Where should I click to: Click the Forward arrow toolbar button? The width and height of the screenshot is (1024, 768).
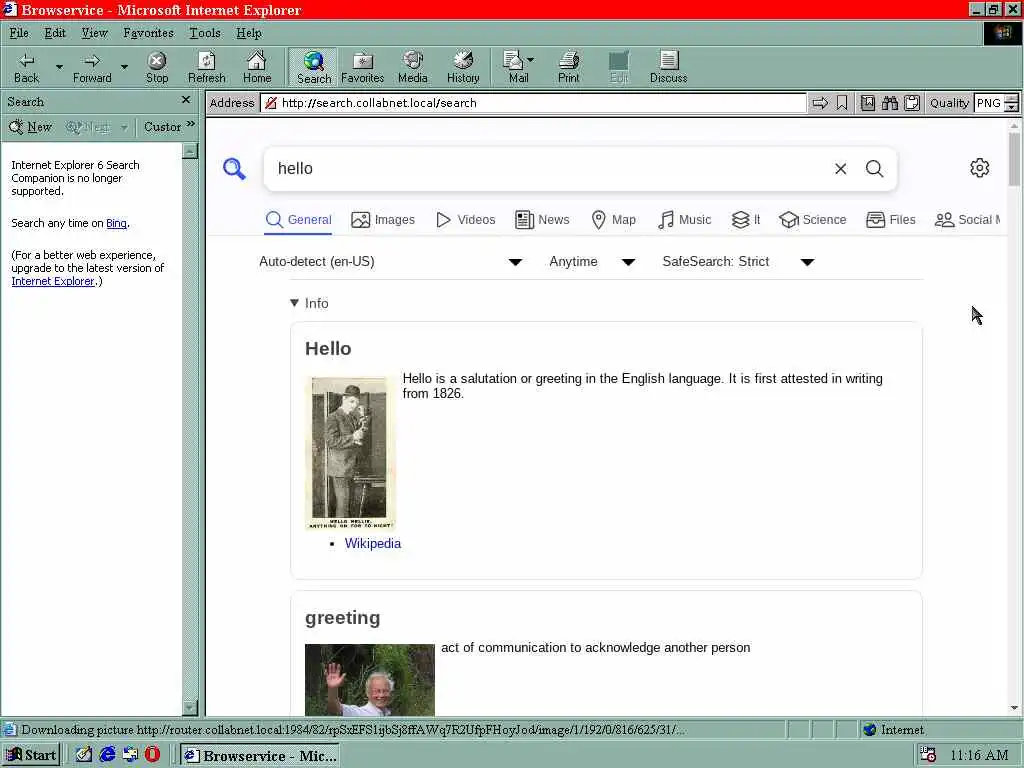click(x=92, y=68)
